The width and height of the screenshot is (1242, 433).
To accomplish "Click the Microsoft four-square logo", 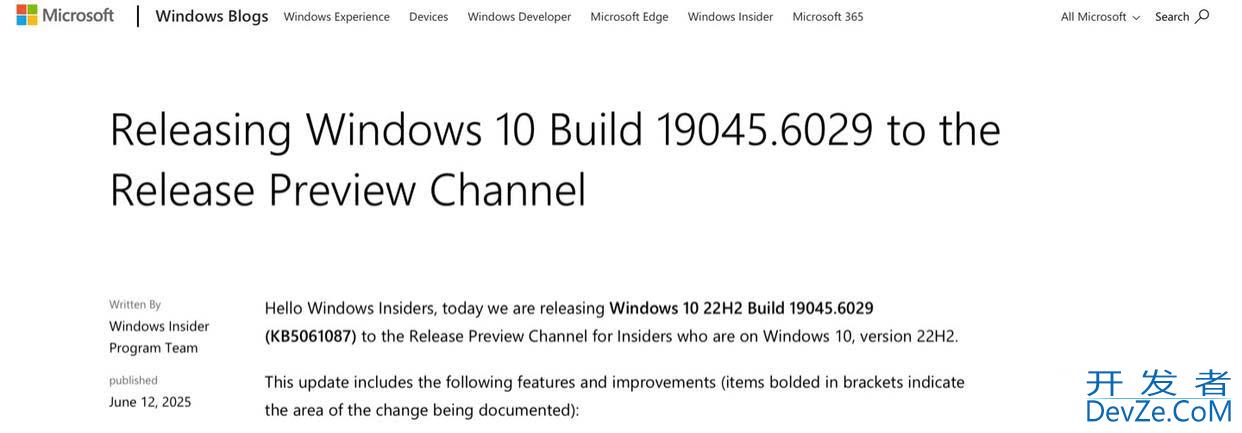I will pos(27,16).
